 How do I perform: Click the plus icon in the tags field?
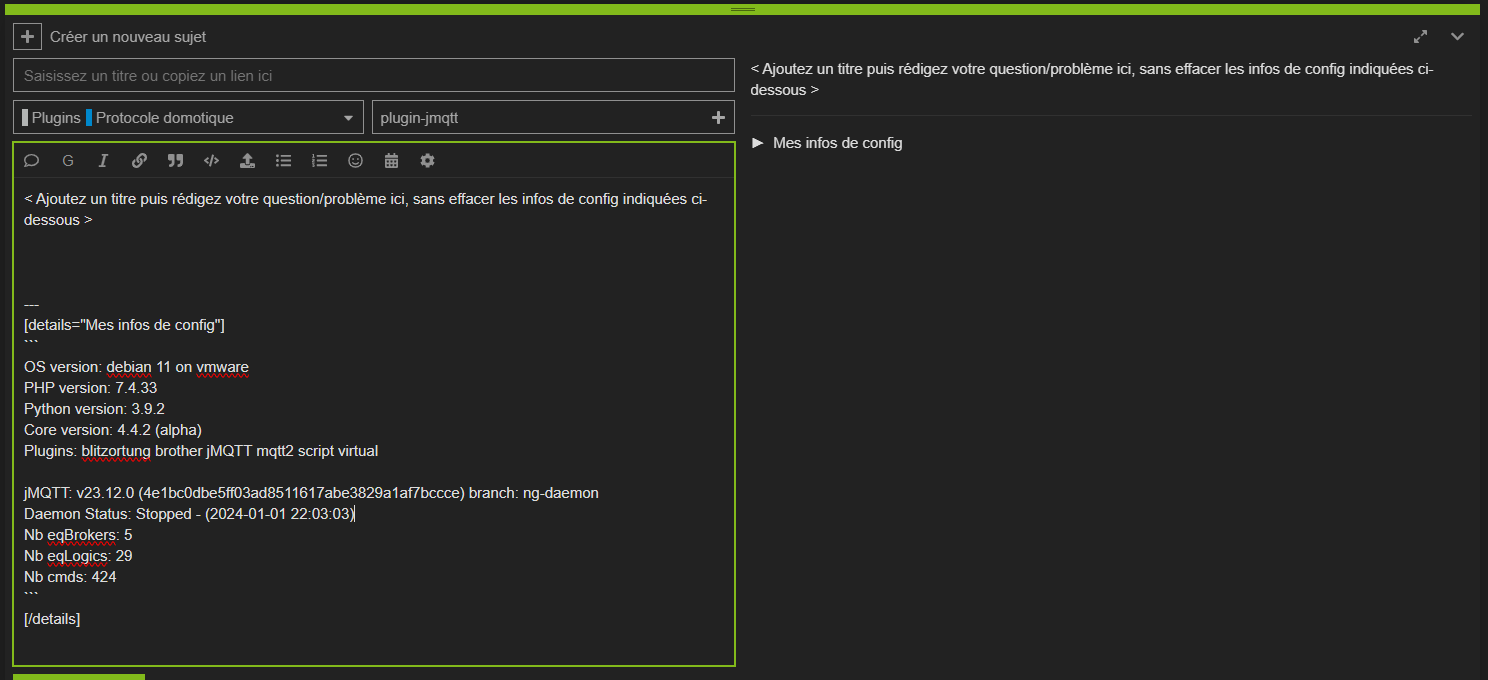click(x=718, y=117)
